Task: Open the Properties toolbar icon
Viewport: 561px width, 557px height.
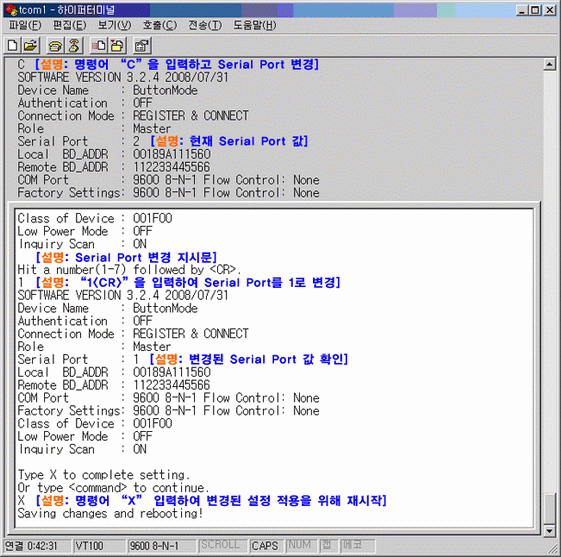Action: click(142, 45)
